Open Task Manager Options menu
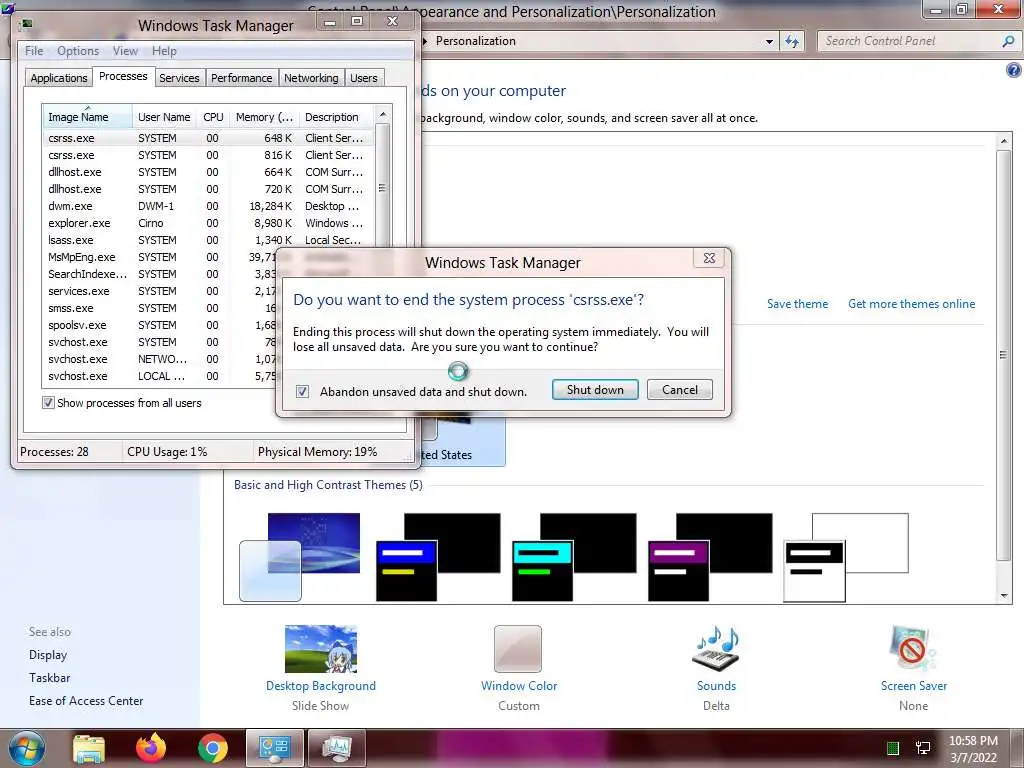 [78, 50]
